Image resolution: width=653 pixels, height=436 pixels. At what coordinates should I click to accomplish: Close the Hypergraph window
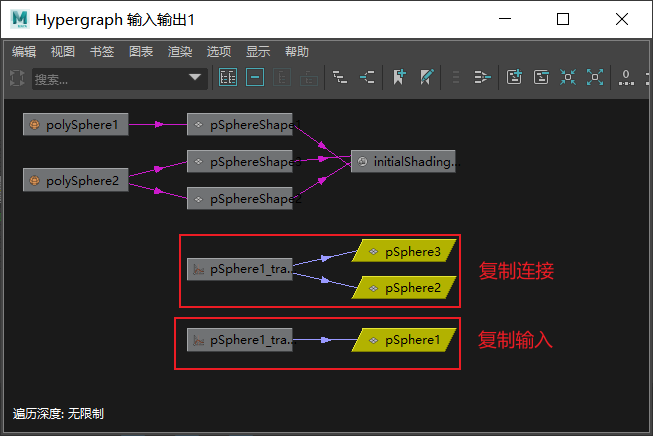[622, 19]
